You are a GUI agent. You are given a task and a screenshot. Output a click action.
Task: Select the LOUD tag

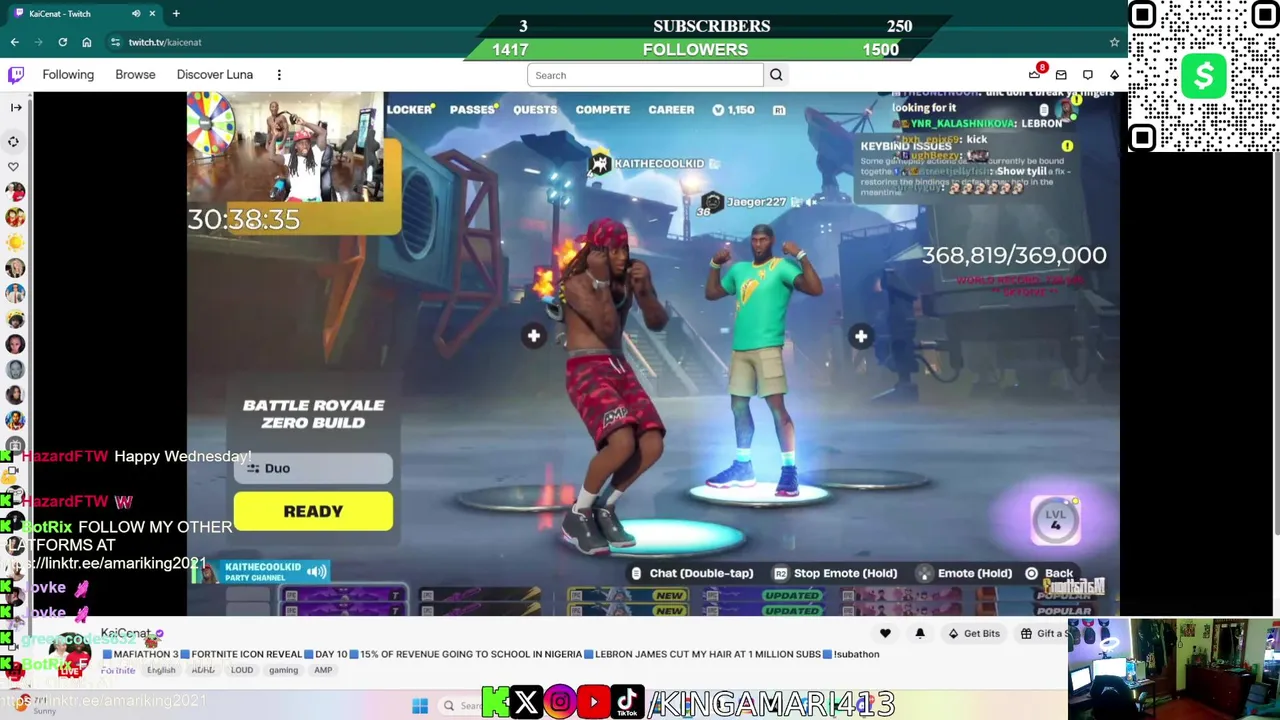(x=242, y=670)
